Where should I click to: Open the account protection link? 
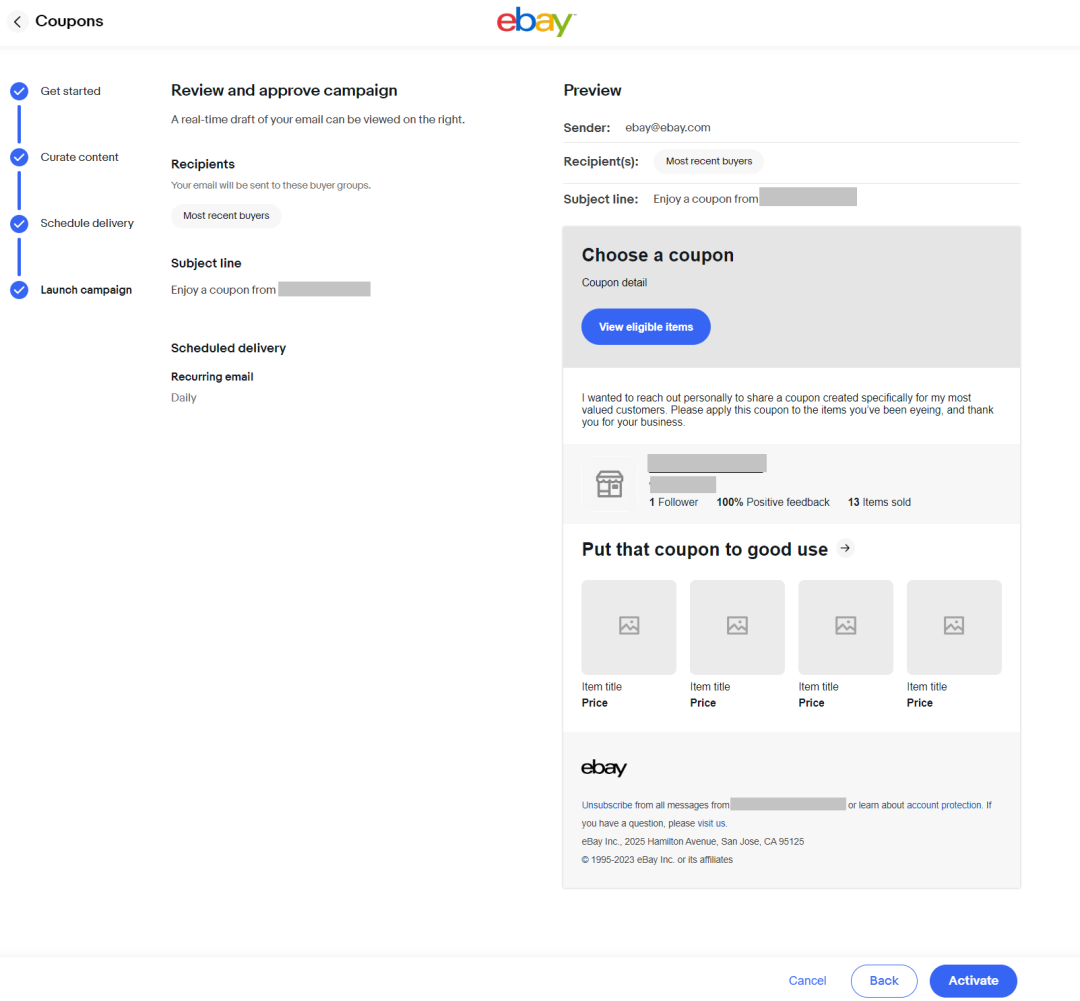[943, 804]
